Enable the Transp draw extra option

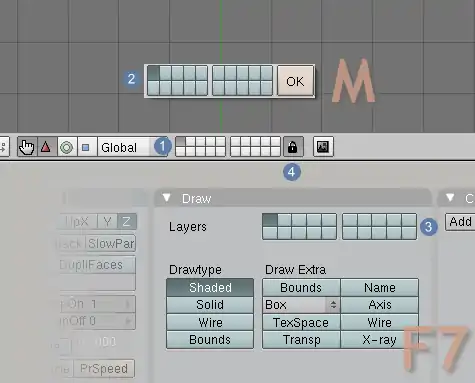[301, 340]
